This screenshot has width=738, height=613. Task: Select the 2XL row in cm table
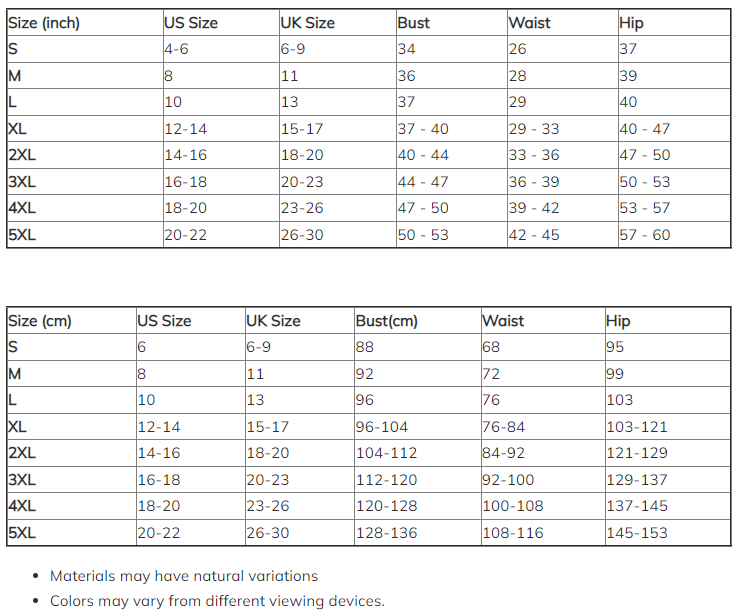point(22,453)
